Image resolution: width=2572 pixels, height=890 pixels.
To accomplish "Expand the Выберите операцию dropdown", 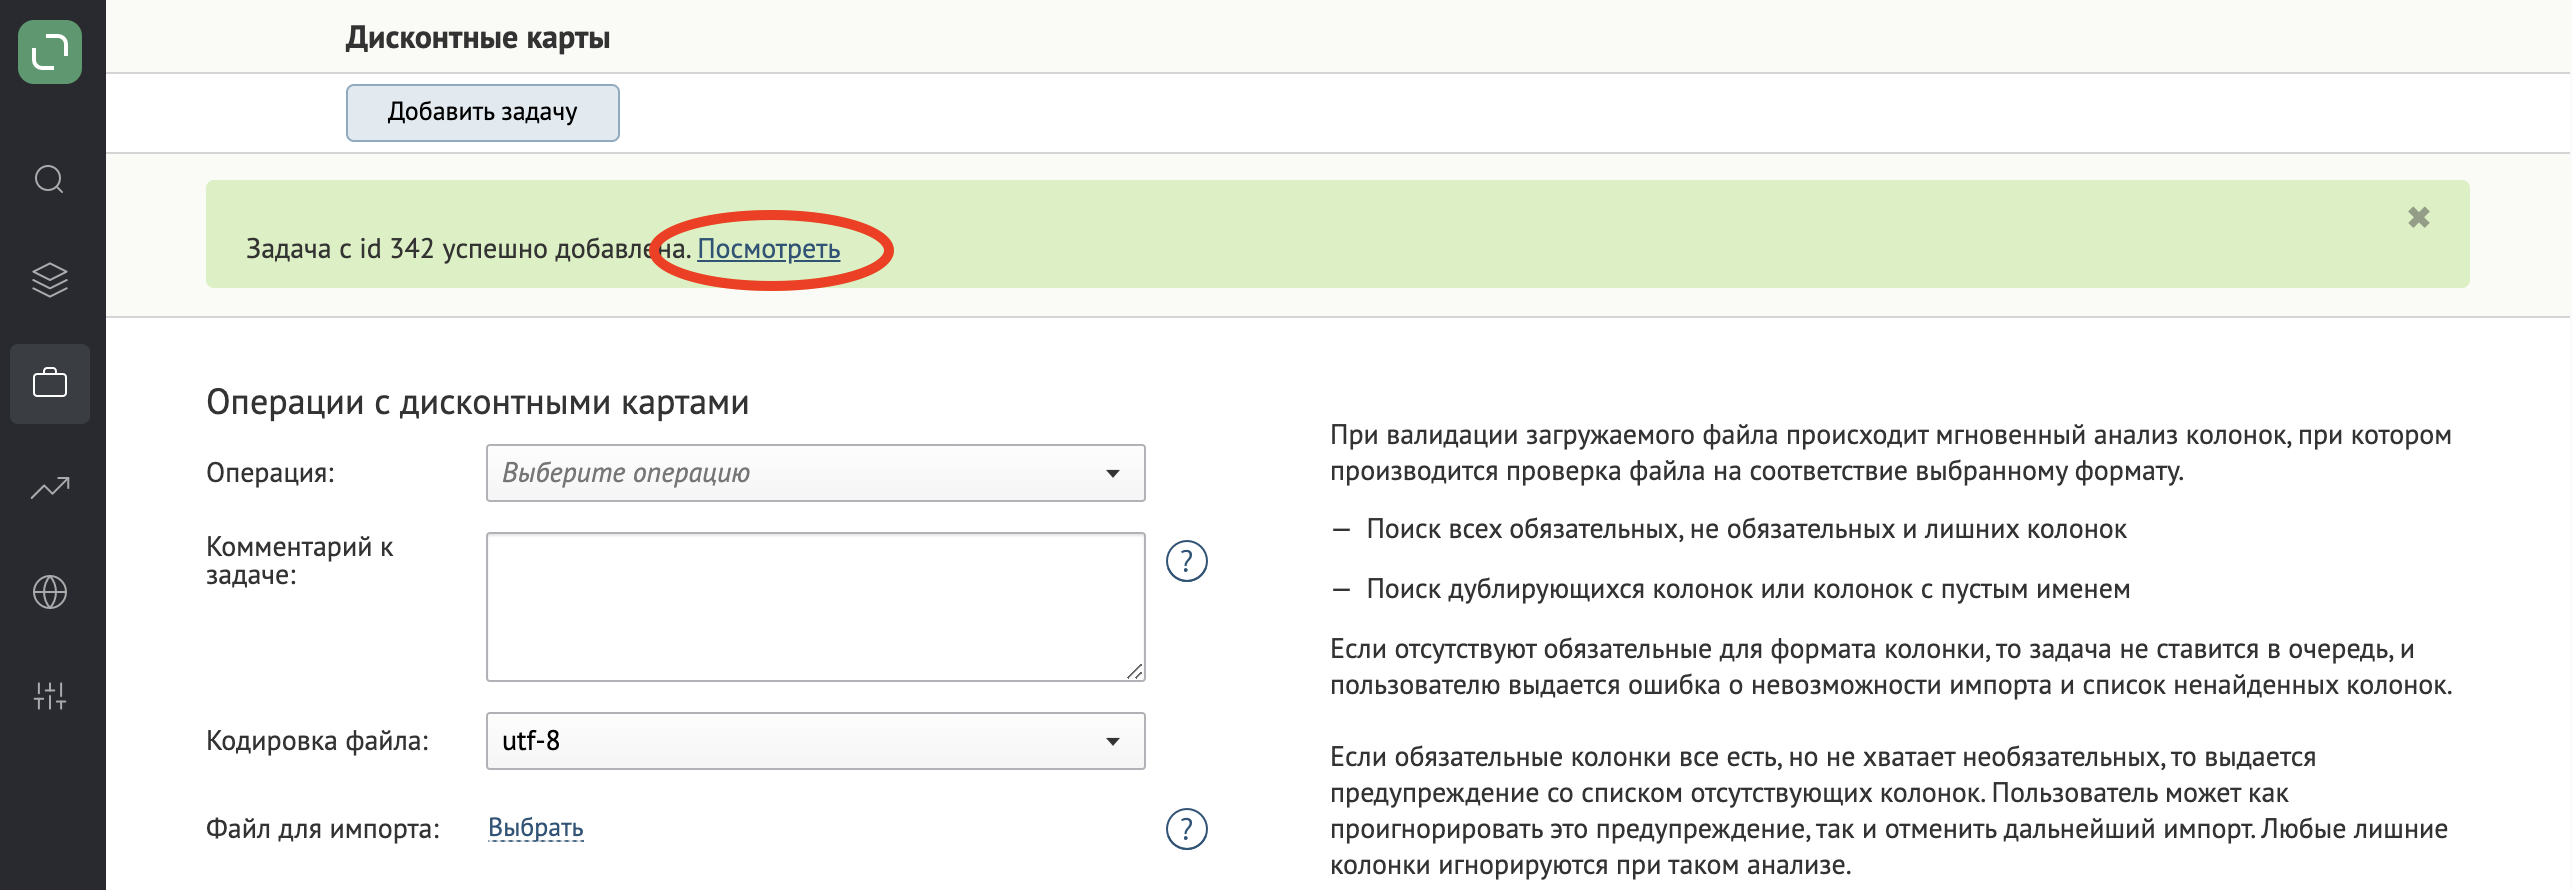I will pyautogui.click(x=816, y=473).
